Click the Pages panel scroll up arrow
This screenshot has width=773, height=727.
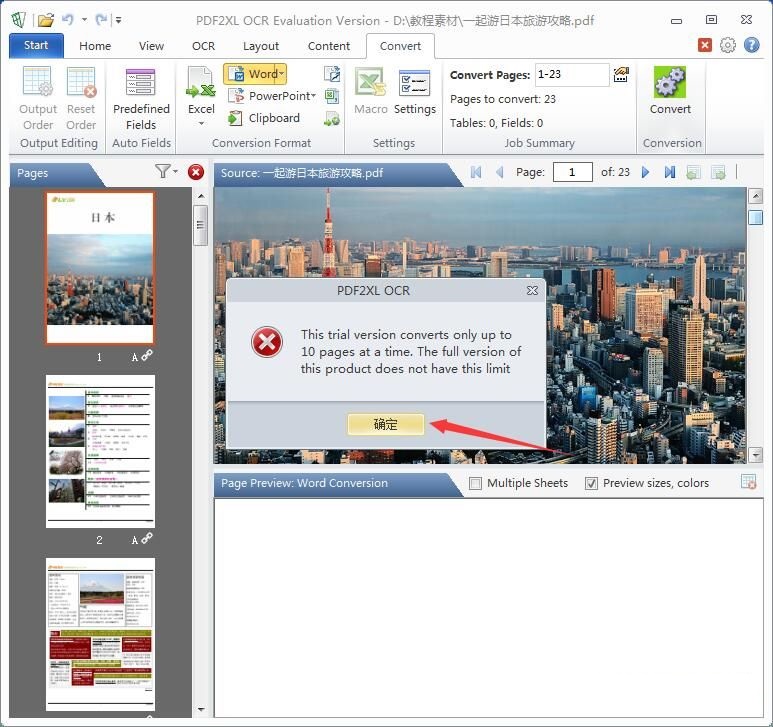click(x=201, y=196)
